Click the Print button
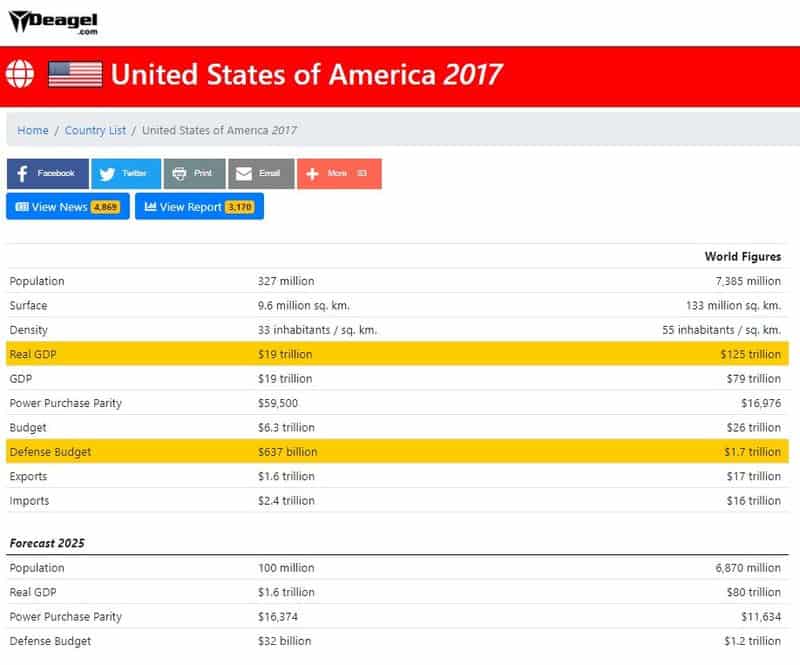800x665 pixels. [194, 173]
